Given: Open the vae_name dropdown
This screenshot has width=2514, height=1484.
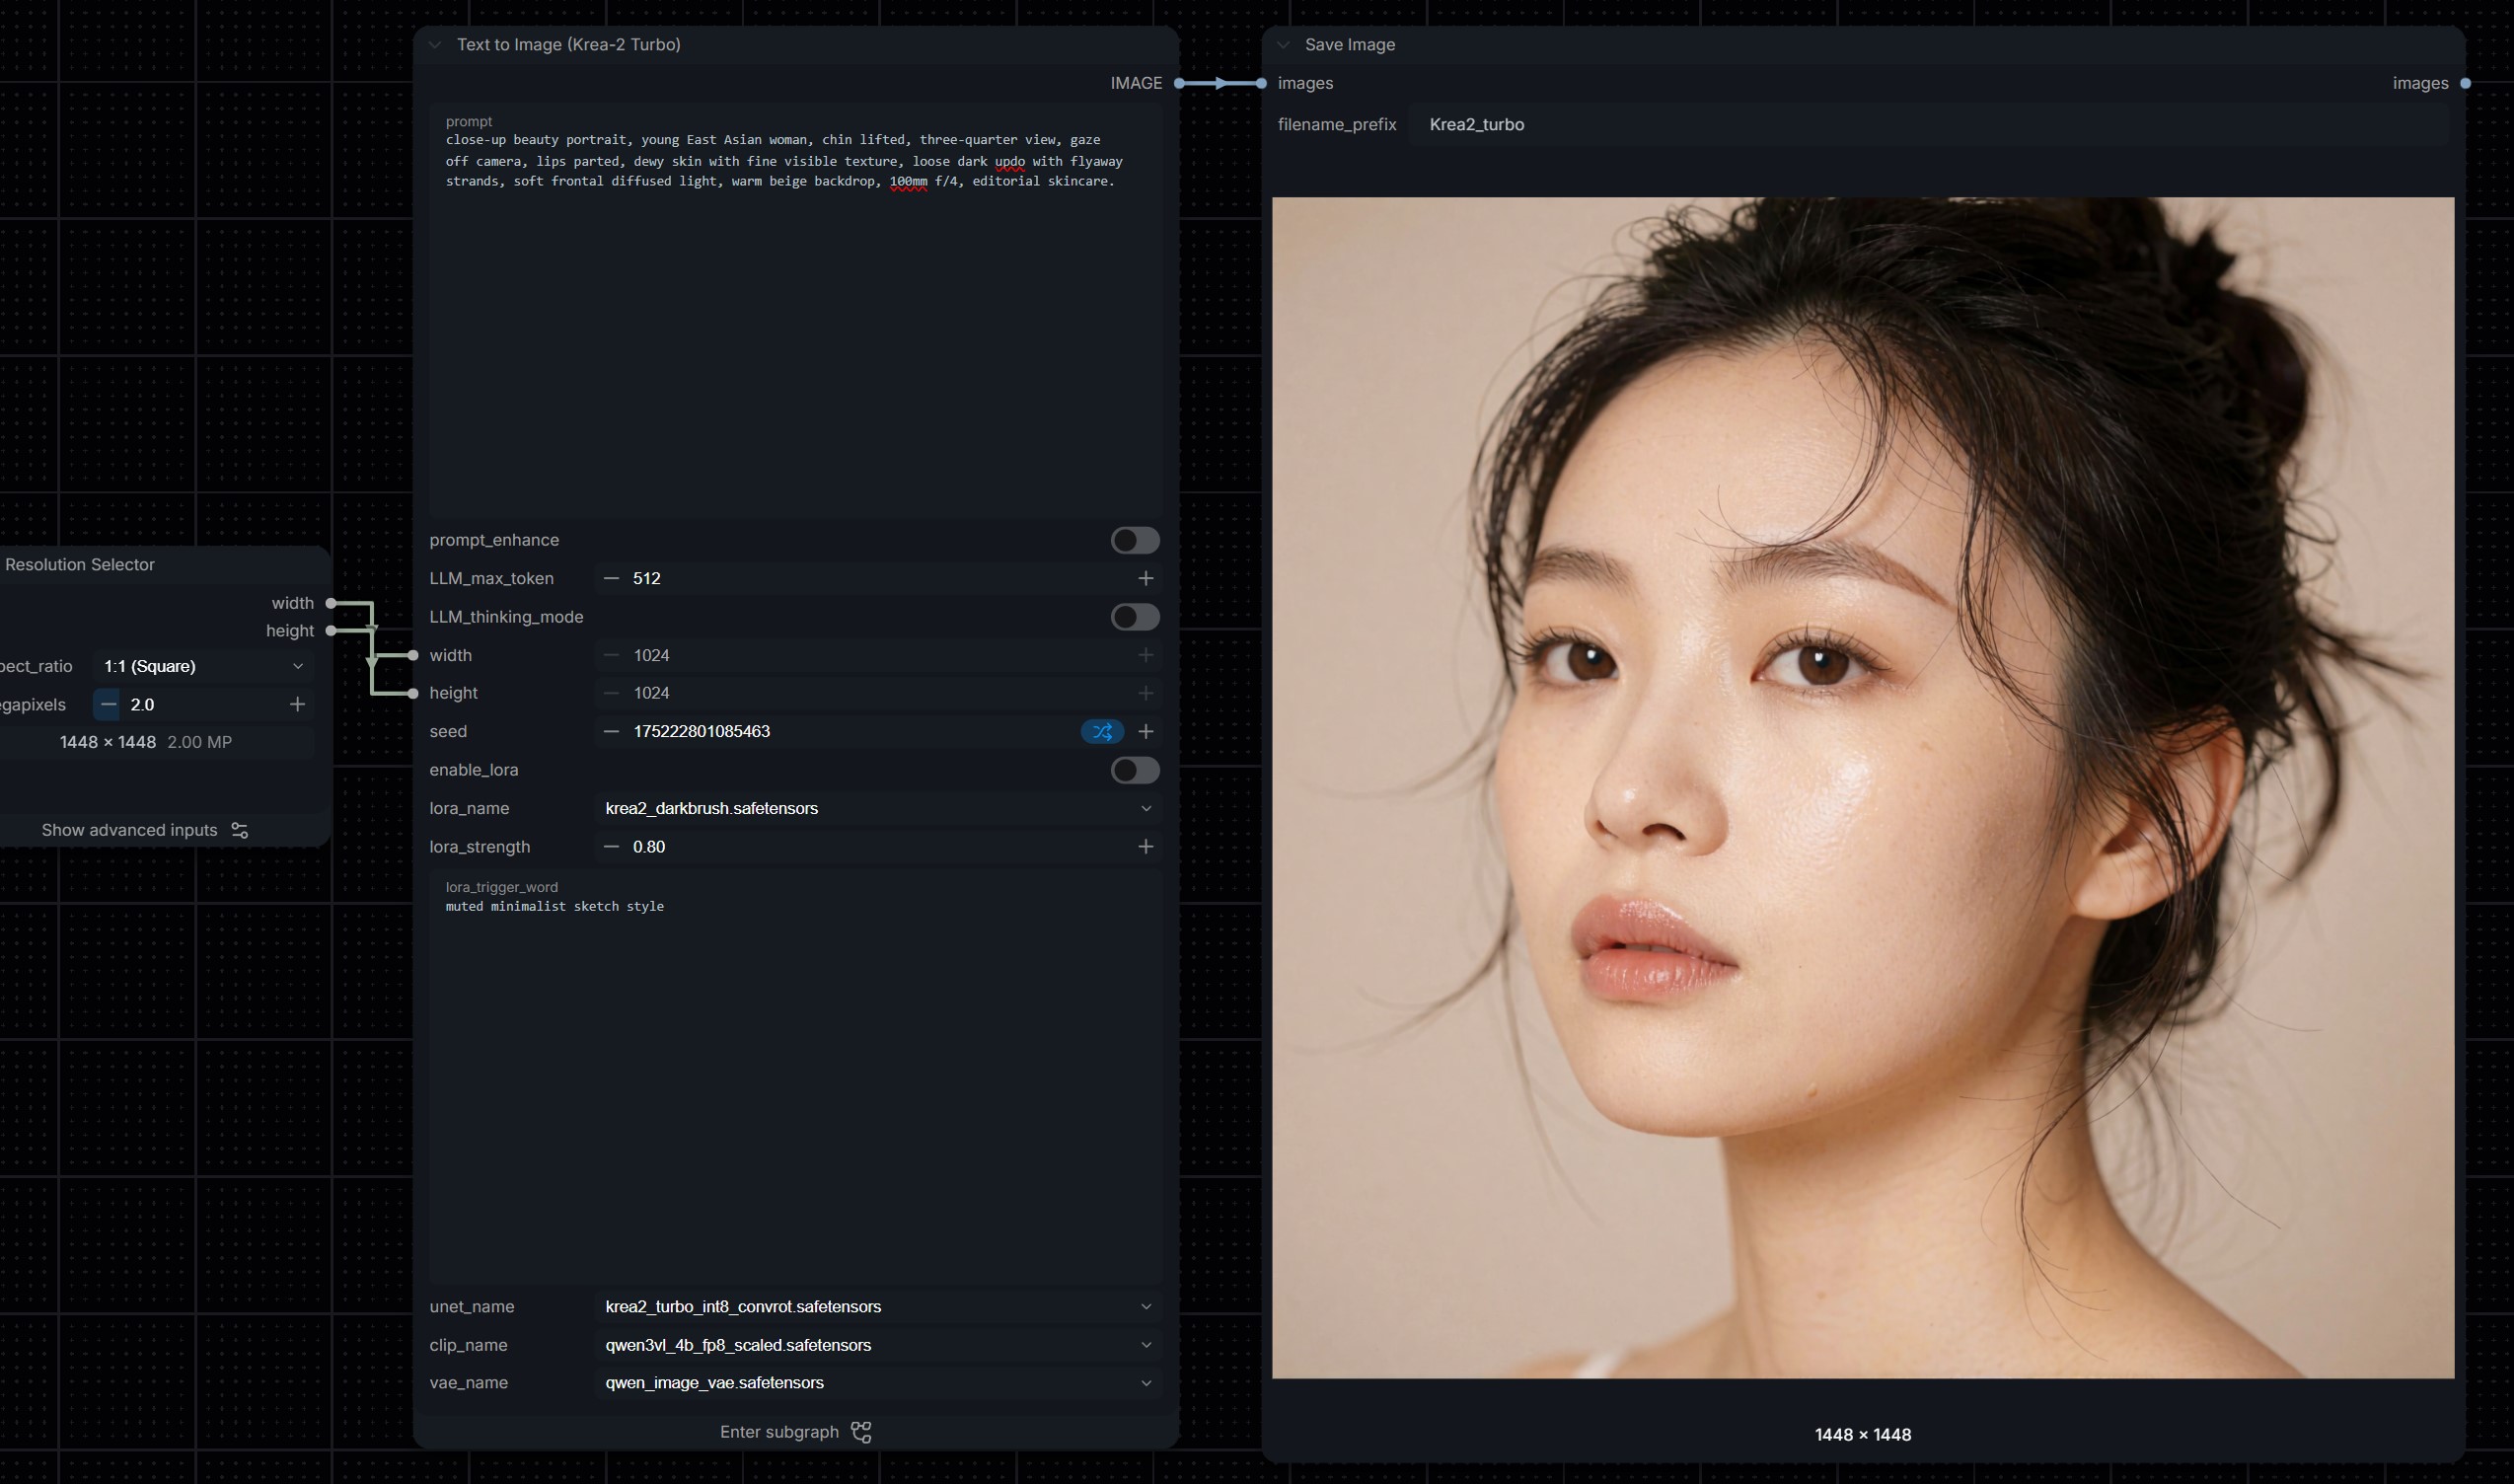Looking at the screenshot, I should [x=878, y=1383].
